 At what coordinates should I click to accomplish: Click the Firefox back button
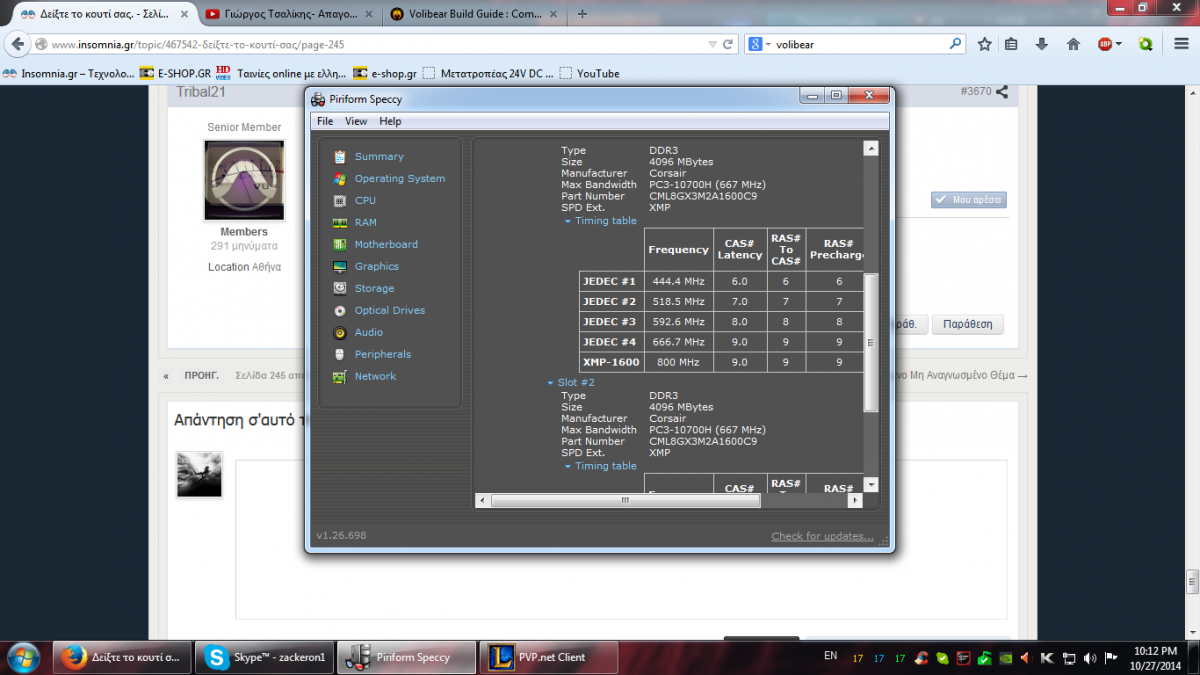[x=18, y=45]
